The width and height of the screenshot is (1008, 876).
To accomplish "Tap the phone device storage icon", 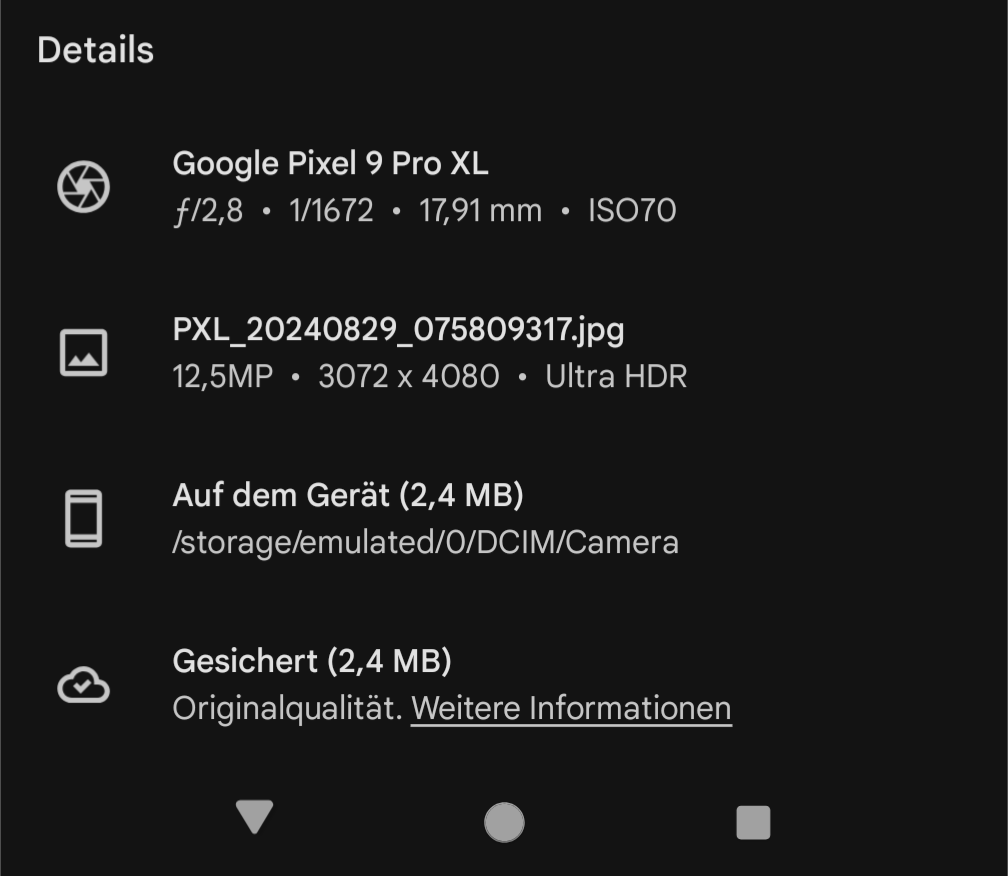I will (83, 519).
